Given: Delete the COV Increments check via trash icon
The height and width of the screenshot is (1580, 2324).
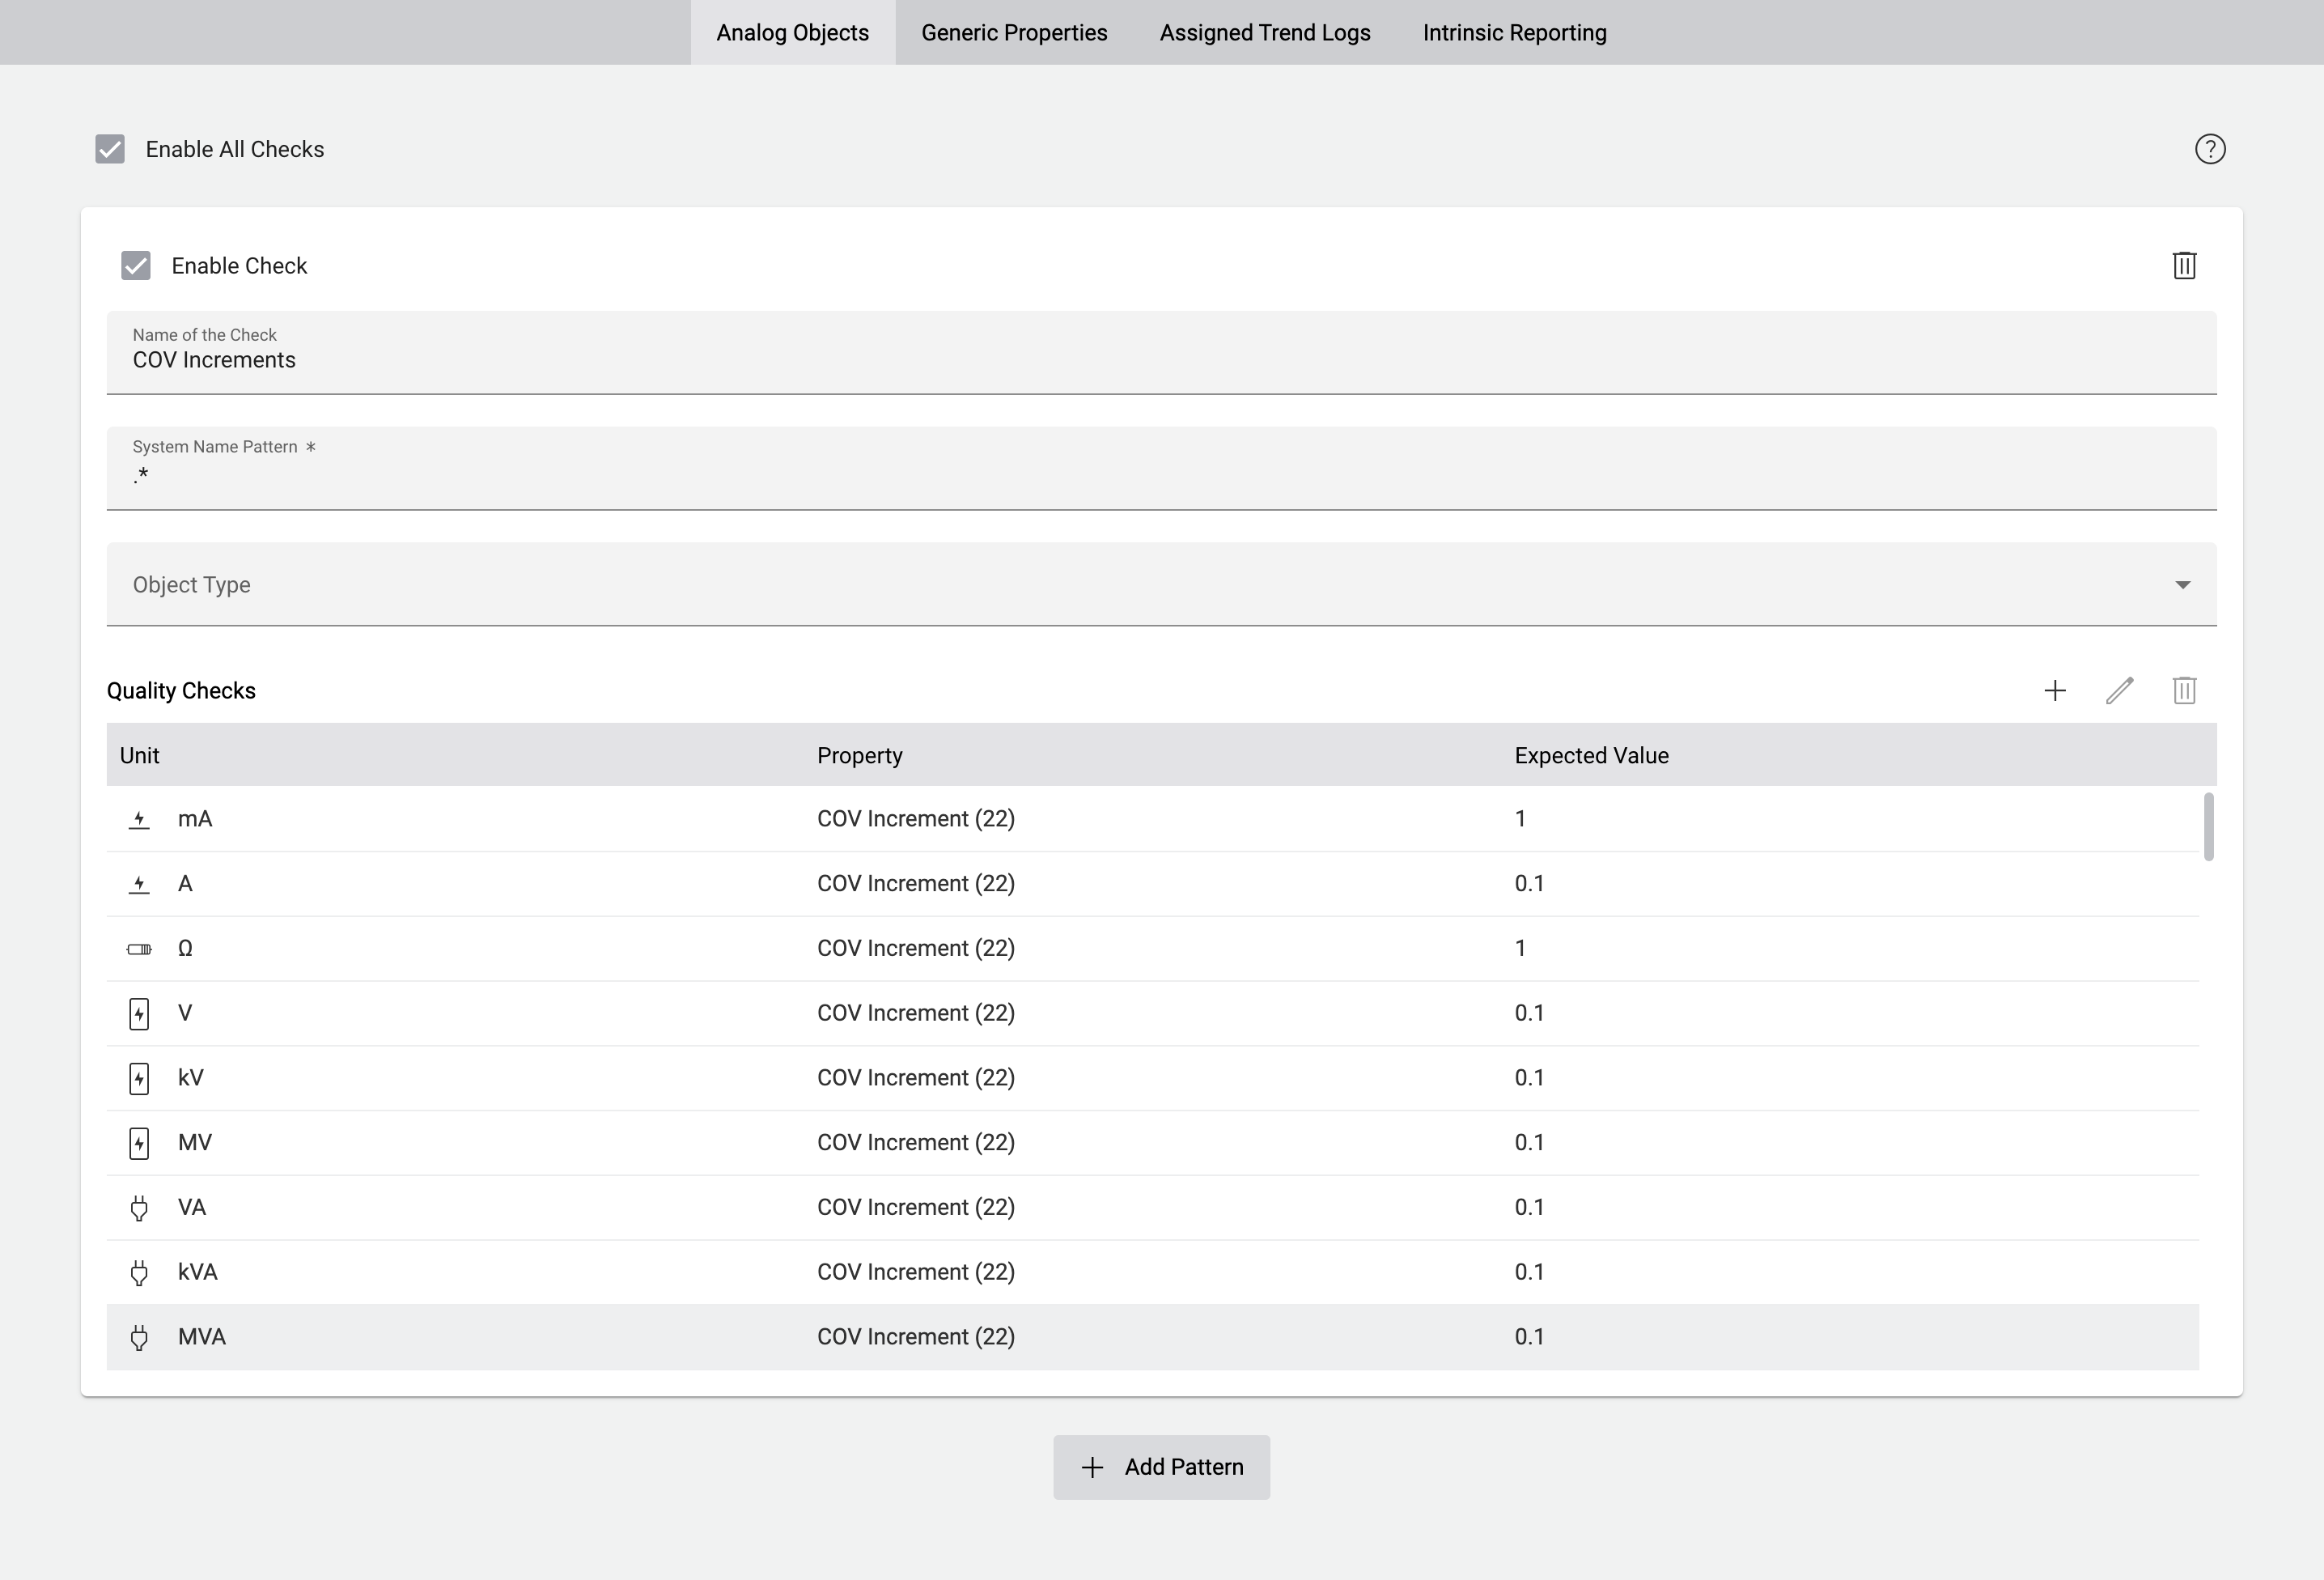Looking at the screenshot, I should coord(2184,265).
